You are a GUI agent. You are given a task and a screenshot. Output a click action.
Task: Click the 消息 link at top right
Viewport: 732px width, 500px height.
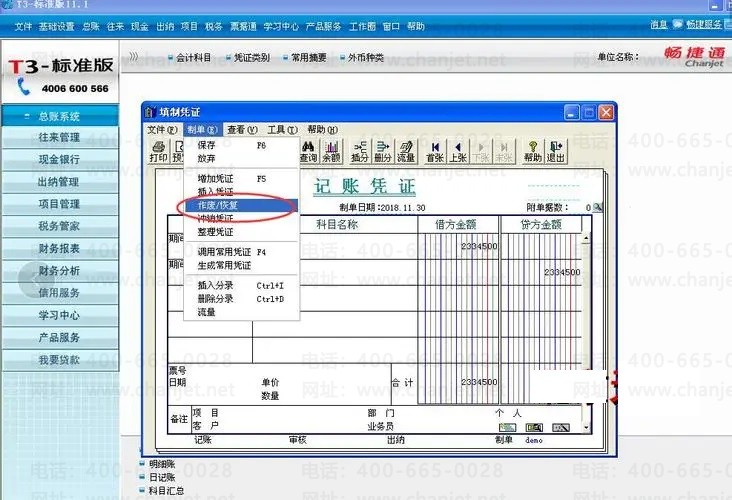pyautogui.click(x=659, y=24)
